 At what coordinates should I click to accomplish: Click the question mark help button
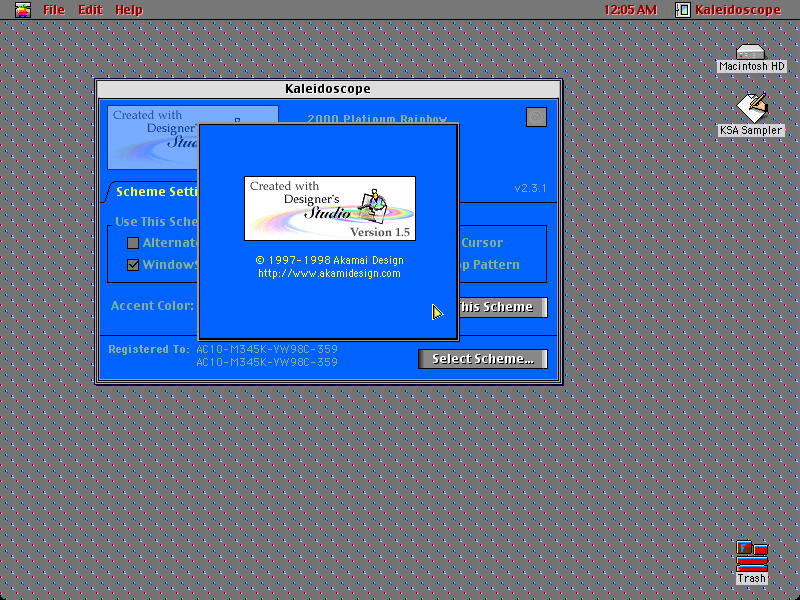pos(536,117)
